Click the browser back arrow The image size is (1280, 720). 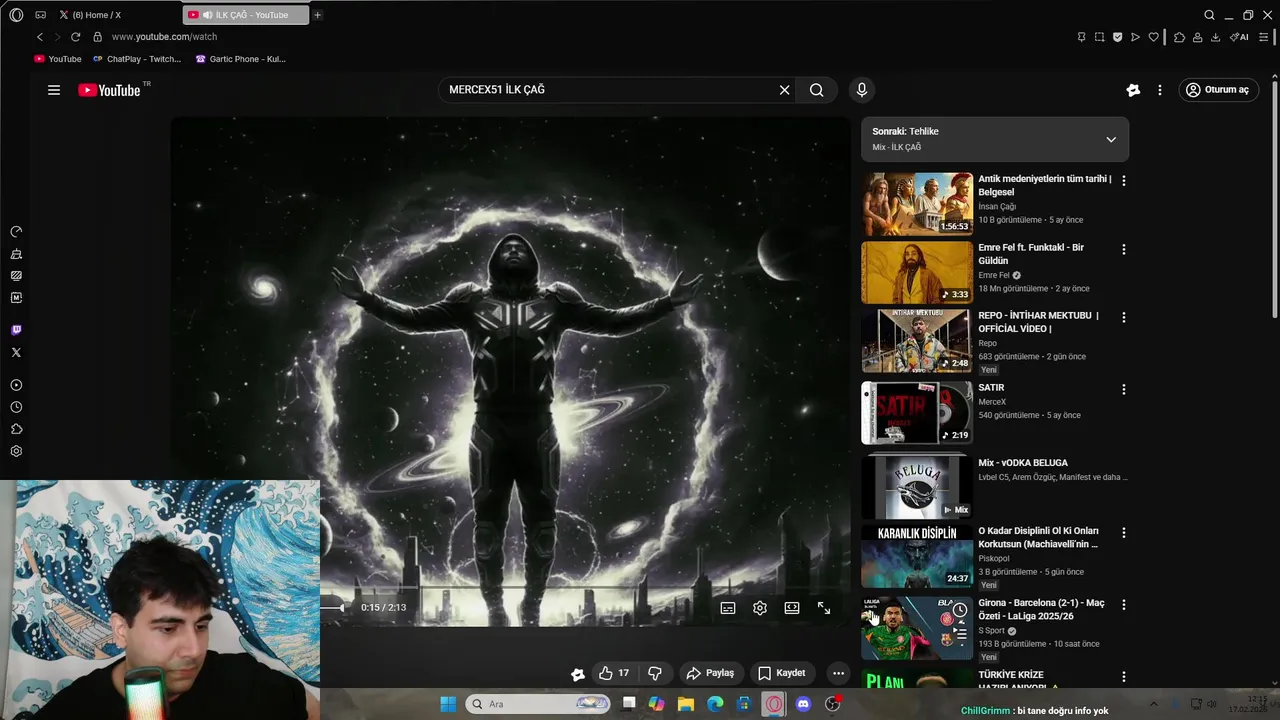pyautogui.click(x=40, y=37)
